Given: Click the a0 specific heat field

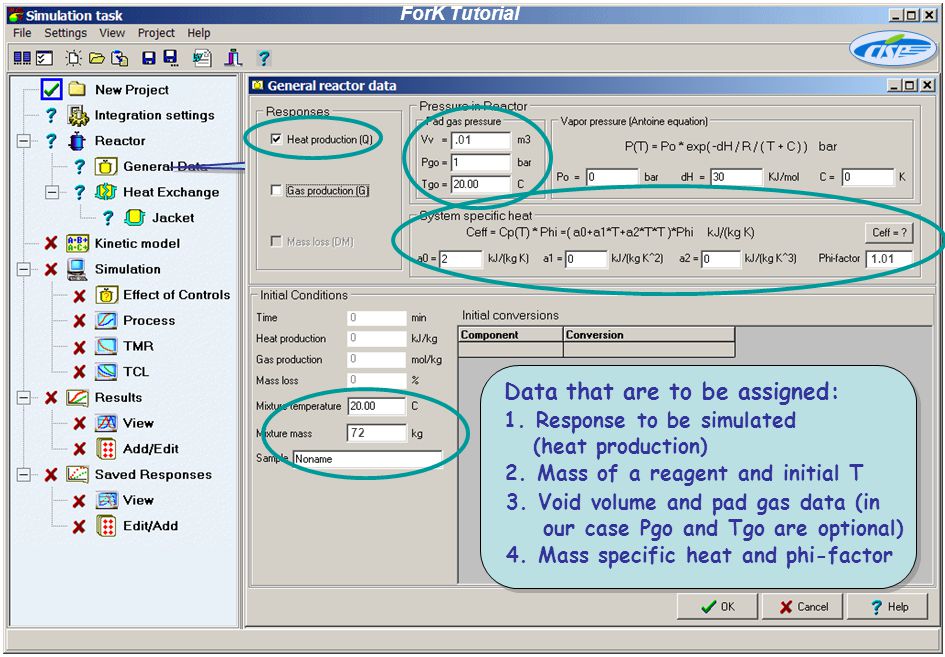Looking at the screenshot, I should [461, 259].
